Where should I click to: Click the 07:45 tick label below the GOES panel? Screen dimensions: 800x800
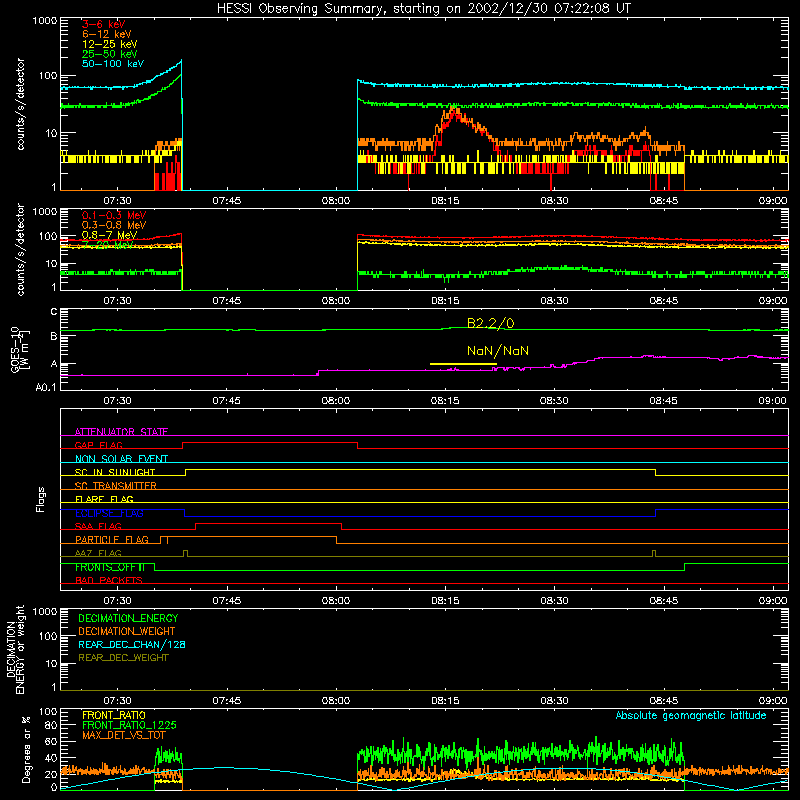[227, 401]
